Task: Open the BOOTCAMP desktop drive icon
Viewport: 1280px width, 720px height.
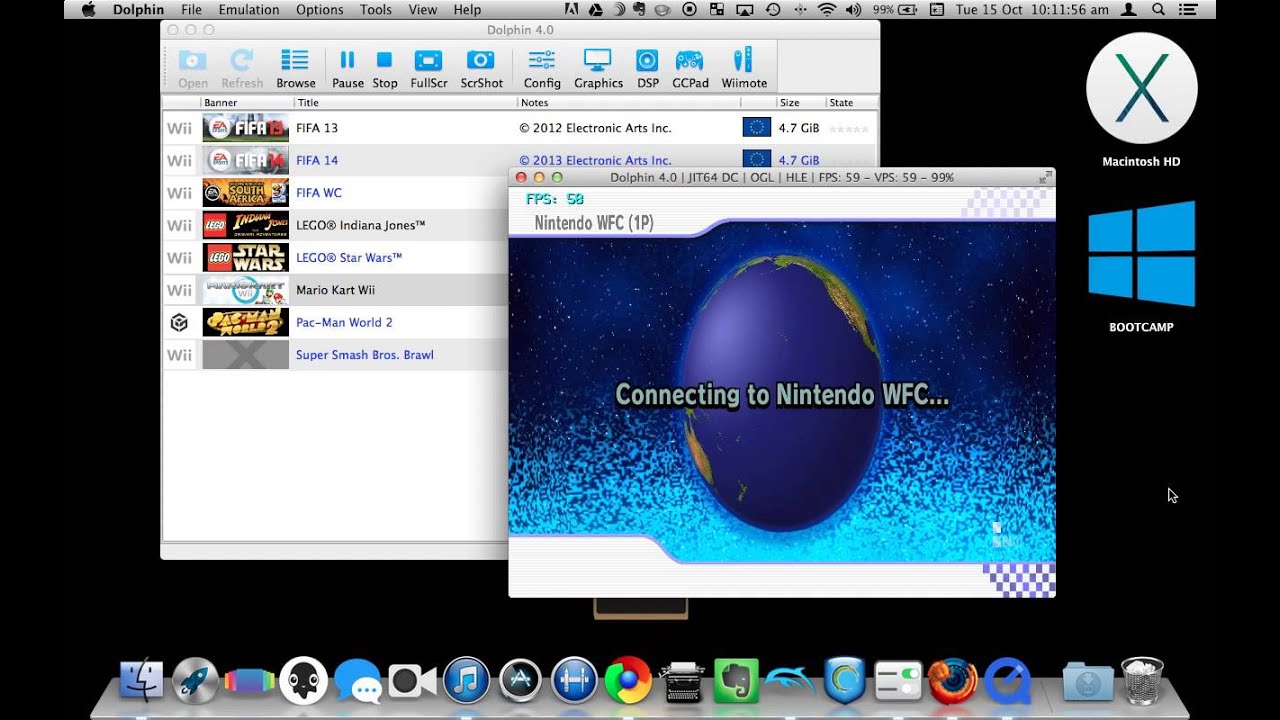Action: pos(1141,266)
